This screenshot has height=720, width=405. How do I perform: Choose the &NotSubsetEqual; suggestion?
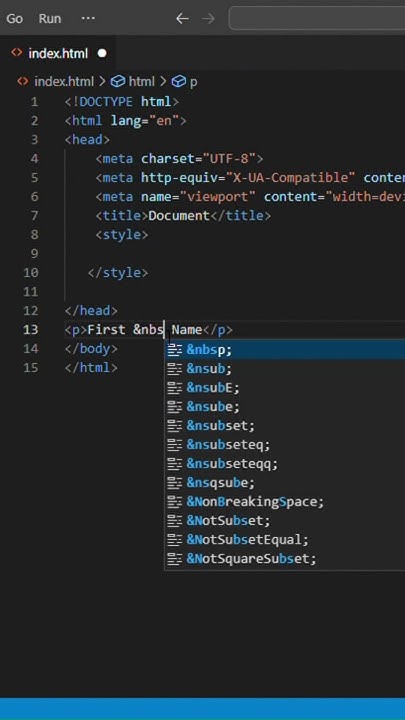[x=285, y=540]
